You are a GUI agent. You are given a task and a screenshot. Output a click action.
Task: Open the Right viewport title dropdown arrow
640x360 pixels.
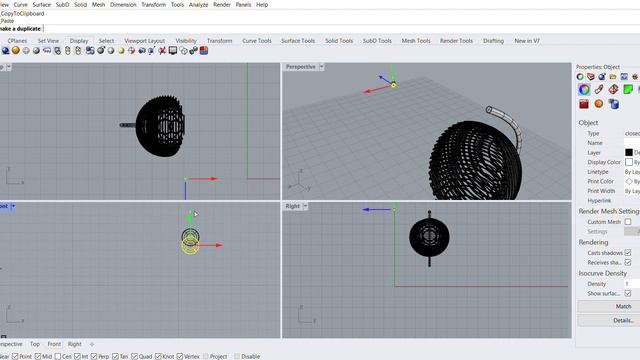click(x=305, y=207)
